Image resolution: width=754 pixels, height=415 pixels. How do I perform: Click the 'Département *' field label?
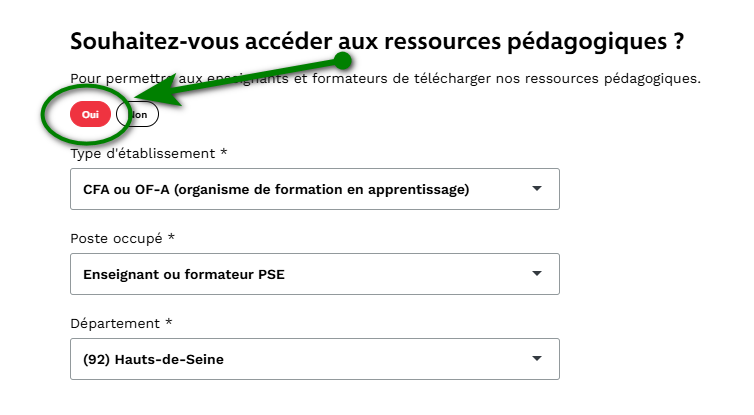pyautogui.click(x=122, y=323)
